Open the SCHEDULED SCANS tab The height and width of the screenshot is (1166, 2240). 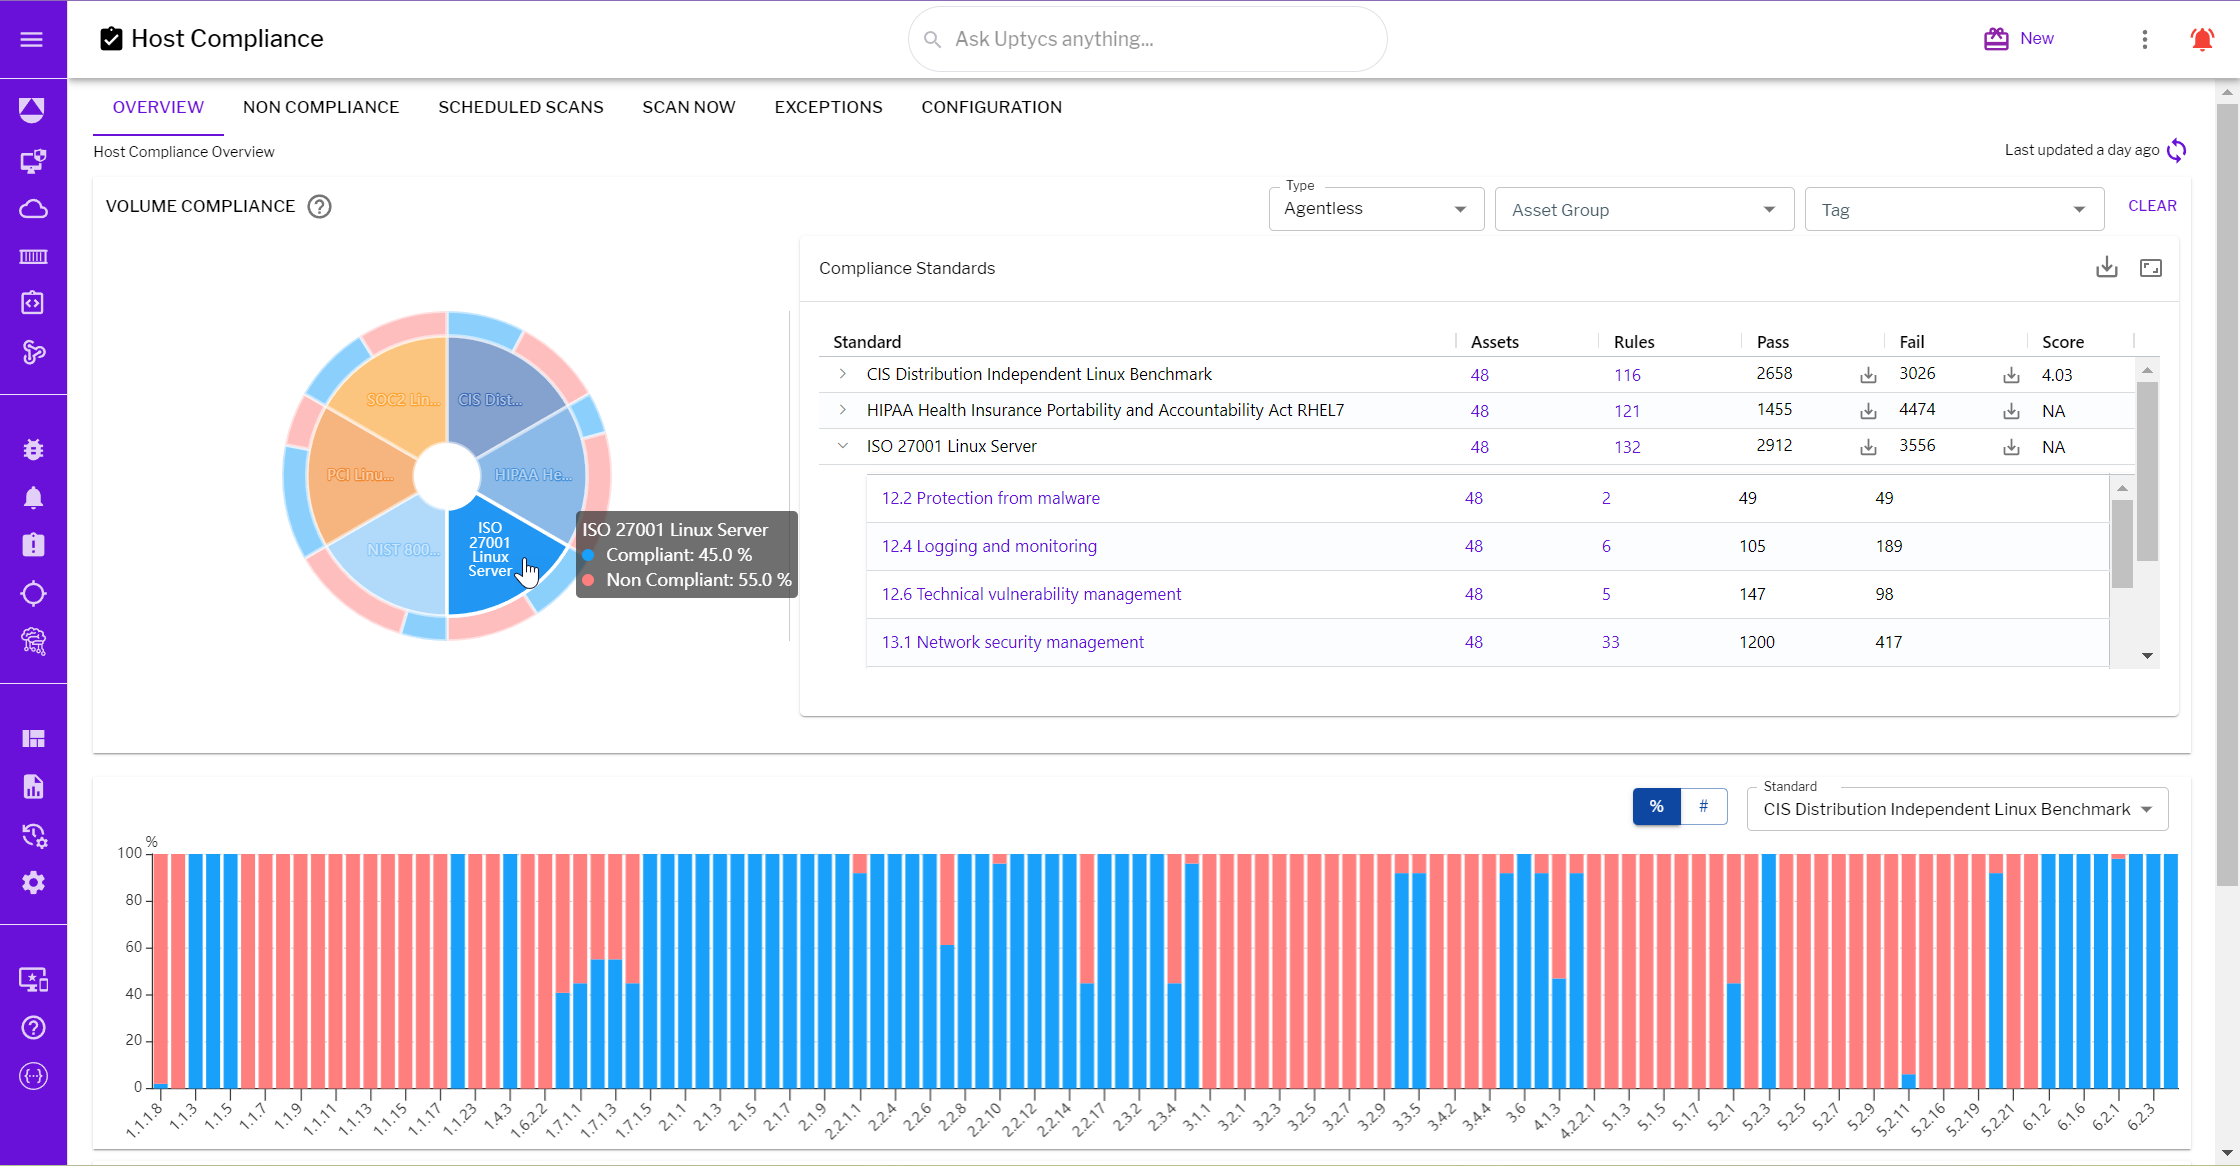click(521, 107)
